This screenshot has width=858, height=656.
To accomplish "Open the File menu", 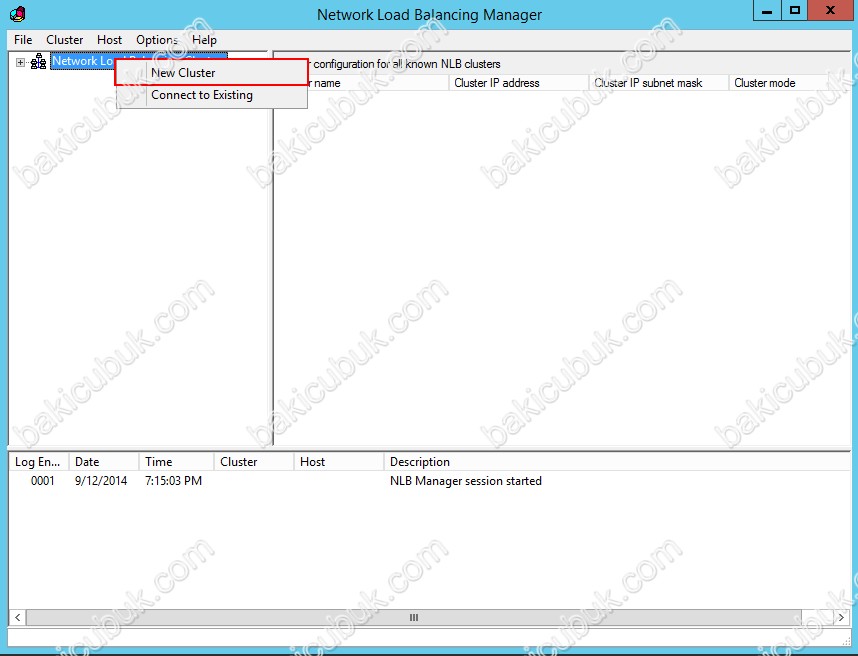I will (23, 40).
